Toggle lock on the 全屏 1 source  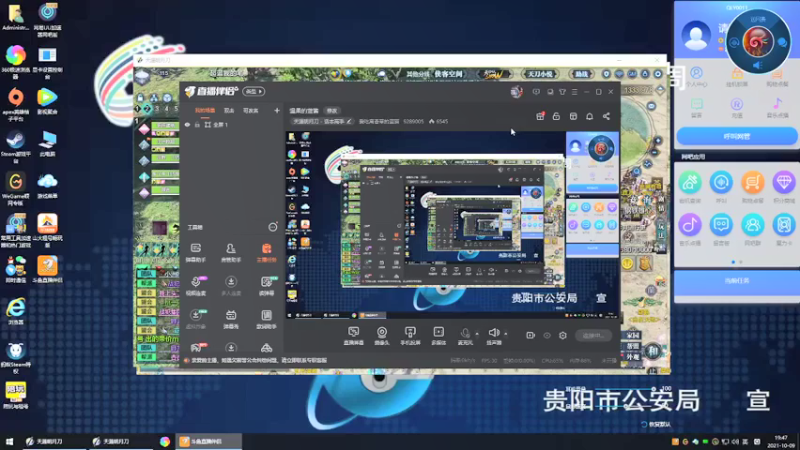[x=197, y=124]
